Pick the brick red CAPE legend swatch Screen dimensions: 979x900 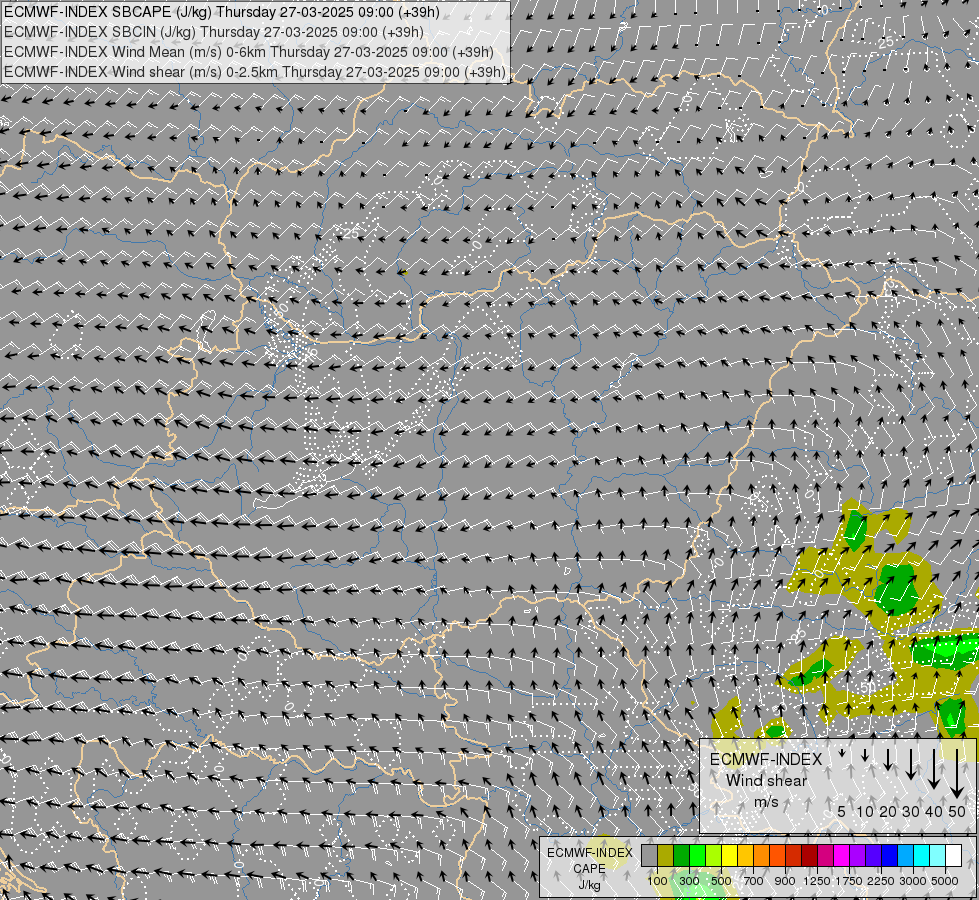[x=794, y=855]
